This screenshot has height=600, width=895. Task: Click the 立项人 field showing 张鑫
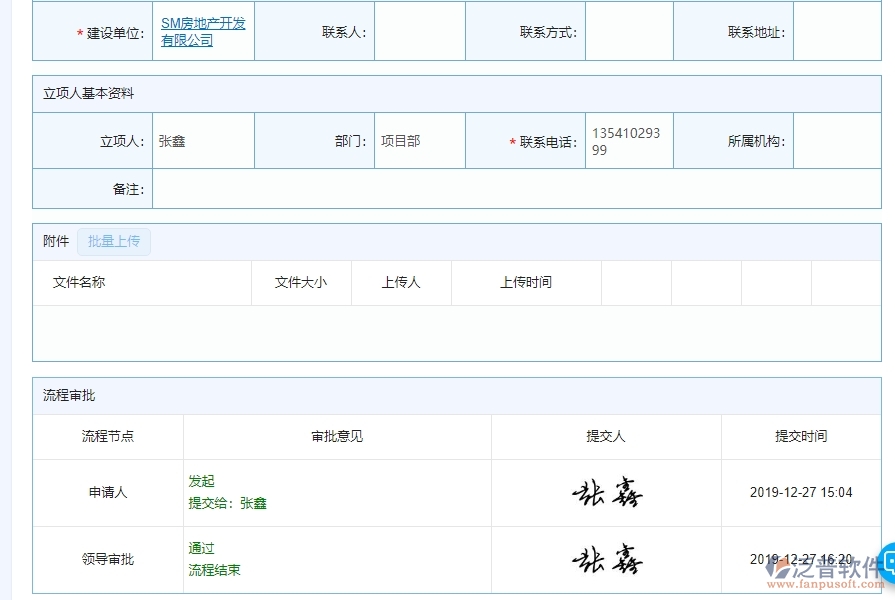point(200,140)
